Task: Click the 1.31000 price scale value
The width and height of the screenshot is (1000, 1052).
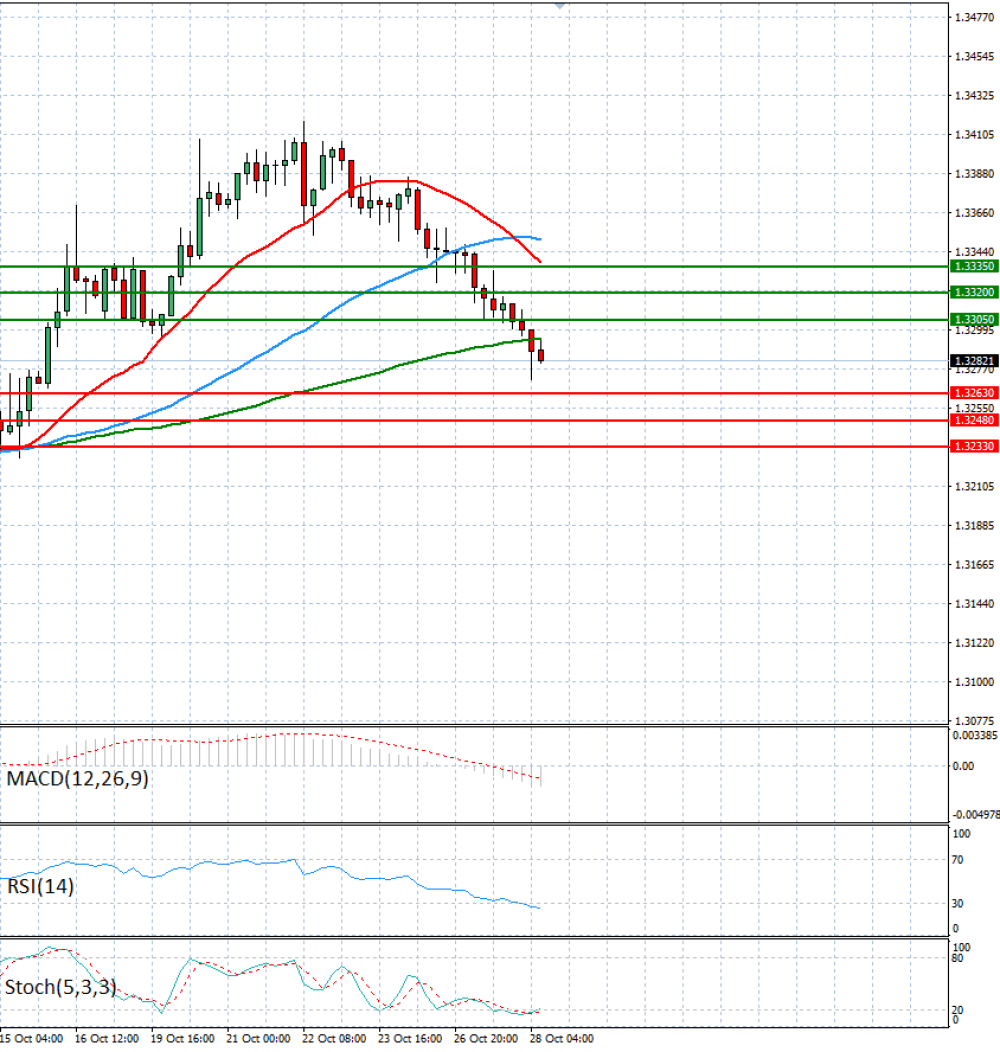Action: point(974,682)
